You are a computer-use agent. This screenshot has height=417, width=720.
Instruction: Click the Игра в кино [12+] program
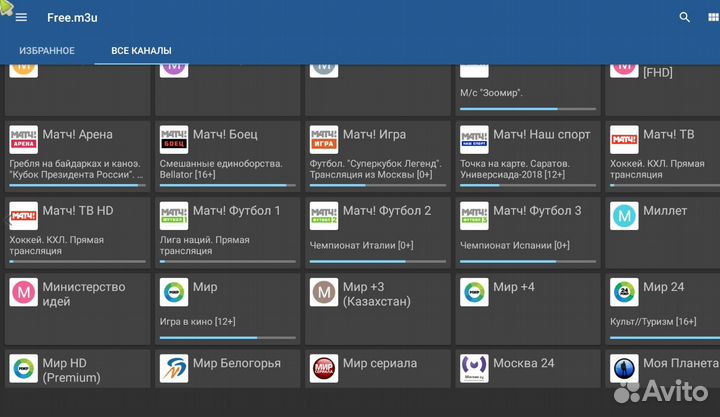197,321
